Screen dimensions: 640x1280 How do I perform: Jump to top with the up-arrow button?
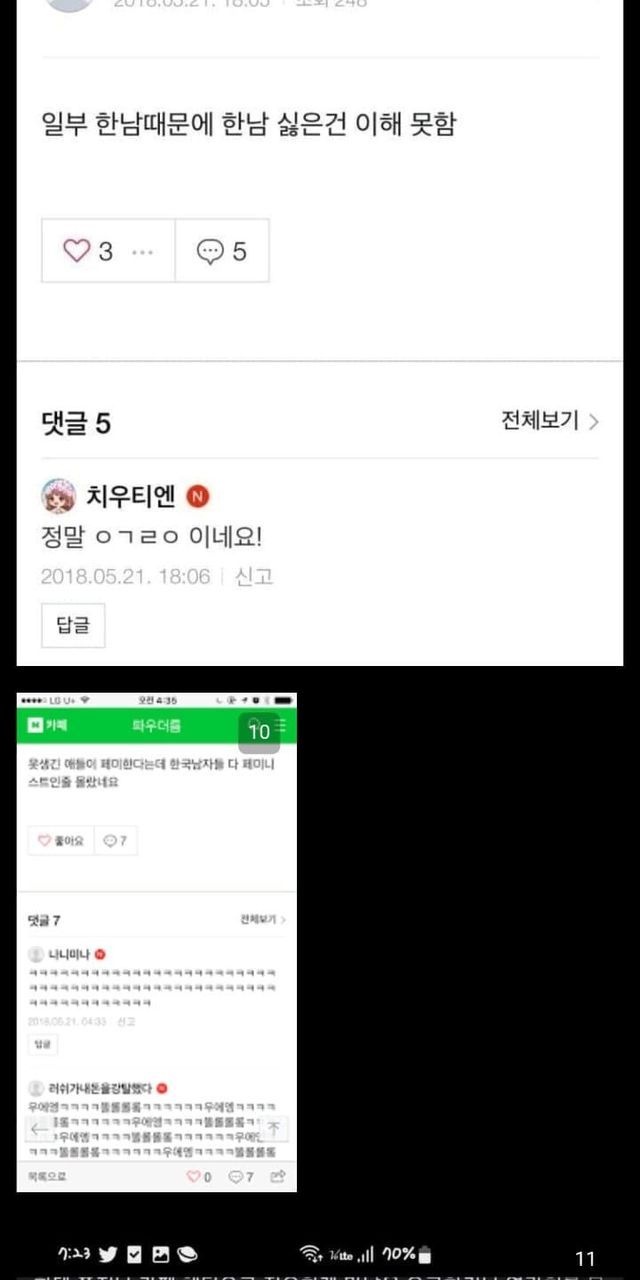[x=274, y=1129]
